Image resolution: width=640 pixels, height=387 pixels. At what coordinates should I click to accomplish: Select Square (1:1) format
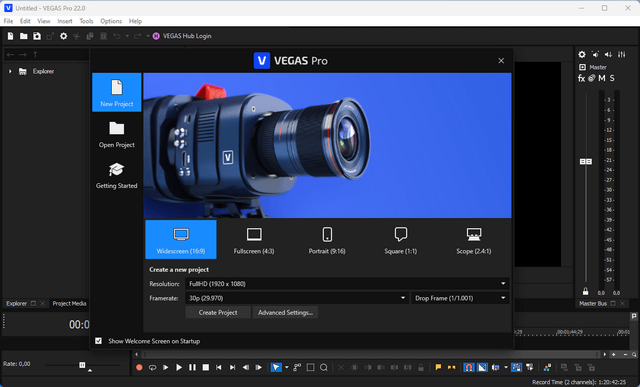click(400, 240)
